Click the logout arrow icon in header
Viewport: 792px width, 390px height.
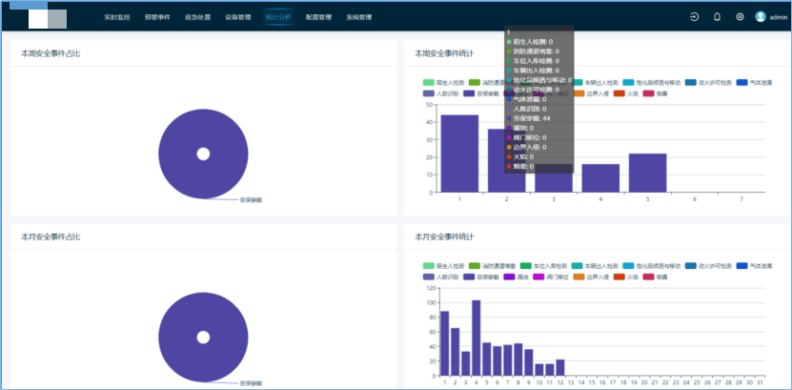[x=695, y=17]
